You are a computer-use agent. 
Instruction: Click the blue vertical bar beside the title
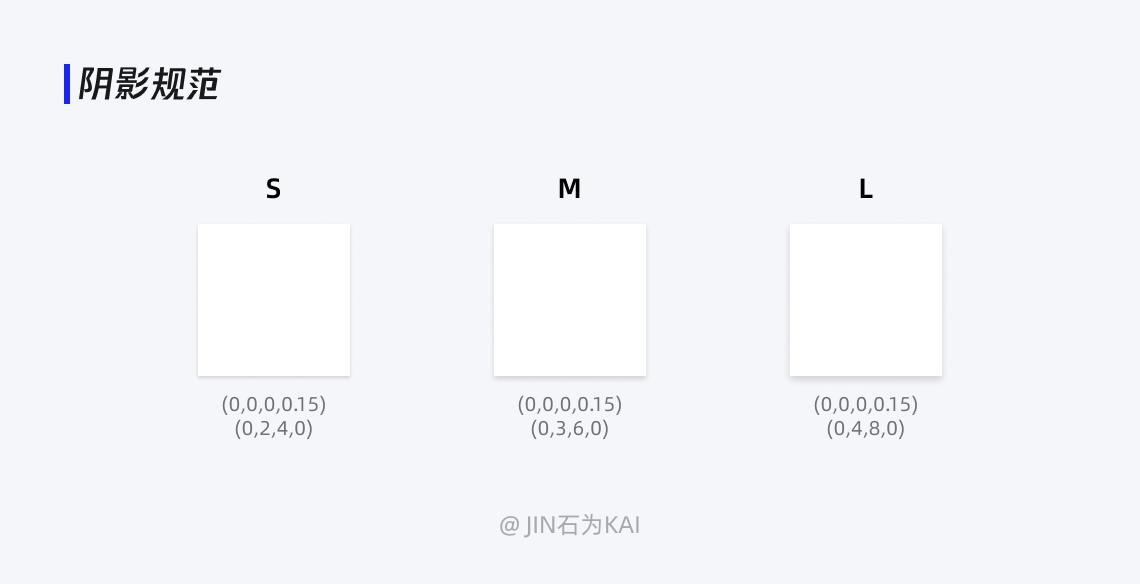67,84
